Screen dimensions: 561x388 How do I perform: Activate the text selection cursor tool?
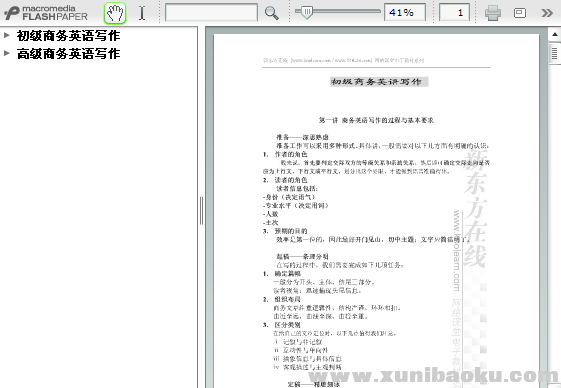(x=142, y=13)
